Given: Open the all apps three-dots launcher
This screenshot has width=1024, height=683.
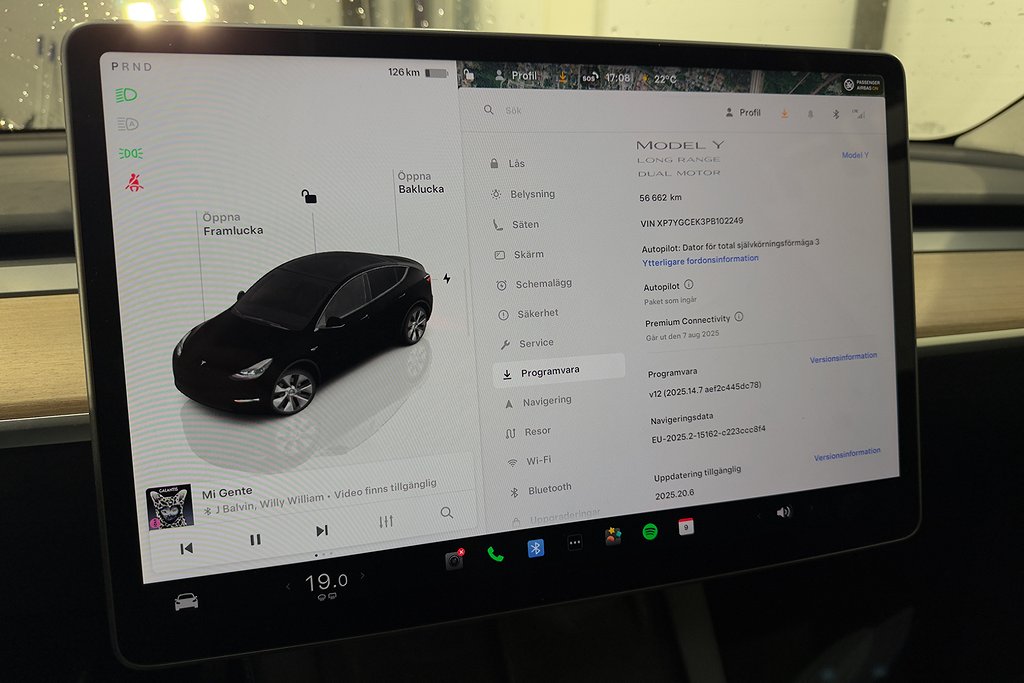Looking at the screenshot, I should pos(575,543).
